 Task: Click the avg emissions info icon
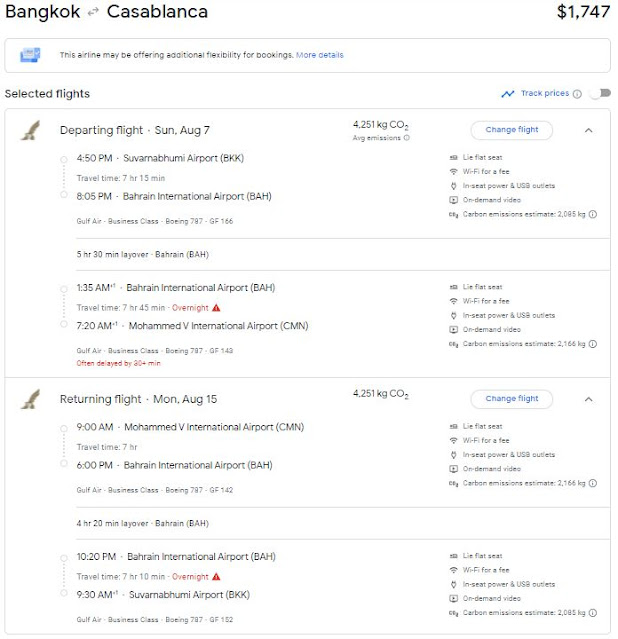tap(407, 139)
